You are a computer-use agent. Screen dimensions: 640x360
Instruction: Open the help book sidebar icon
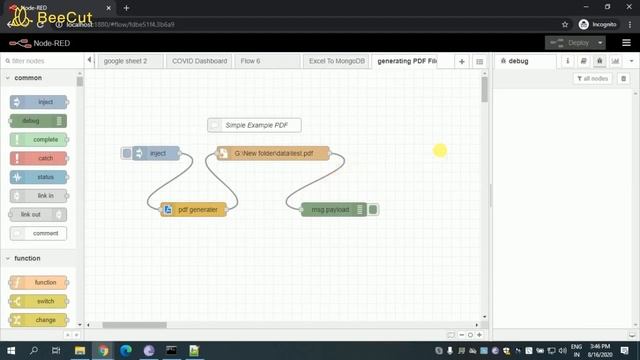583,61
